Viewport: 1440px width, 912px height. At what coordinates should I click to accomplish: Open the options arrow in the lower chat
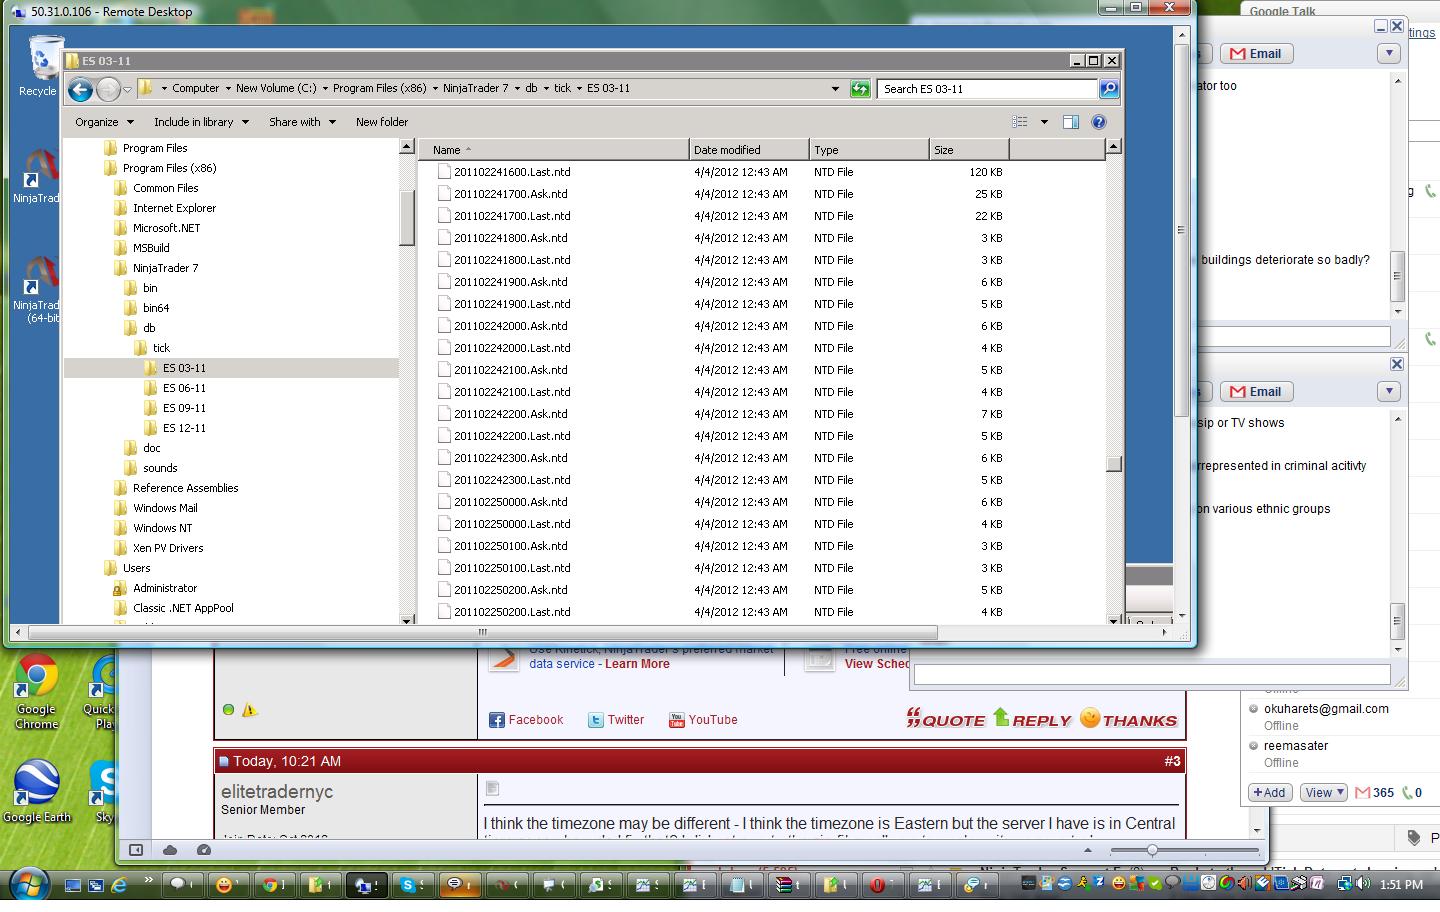tap(1389, 391)
